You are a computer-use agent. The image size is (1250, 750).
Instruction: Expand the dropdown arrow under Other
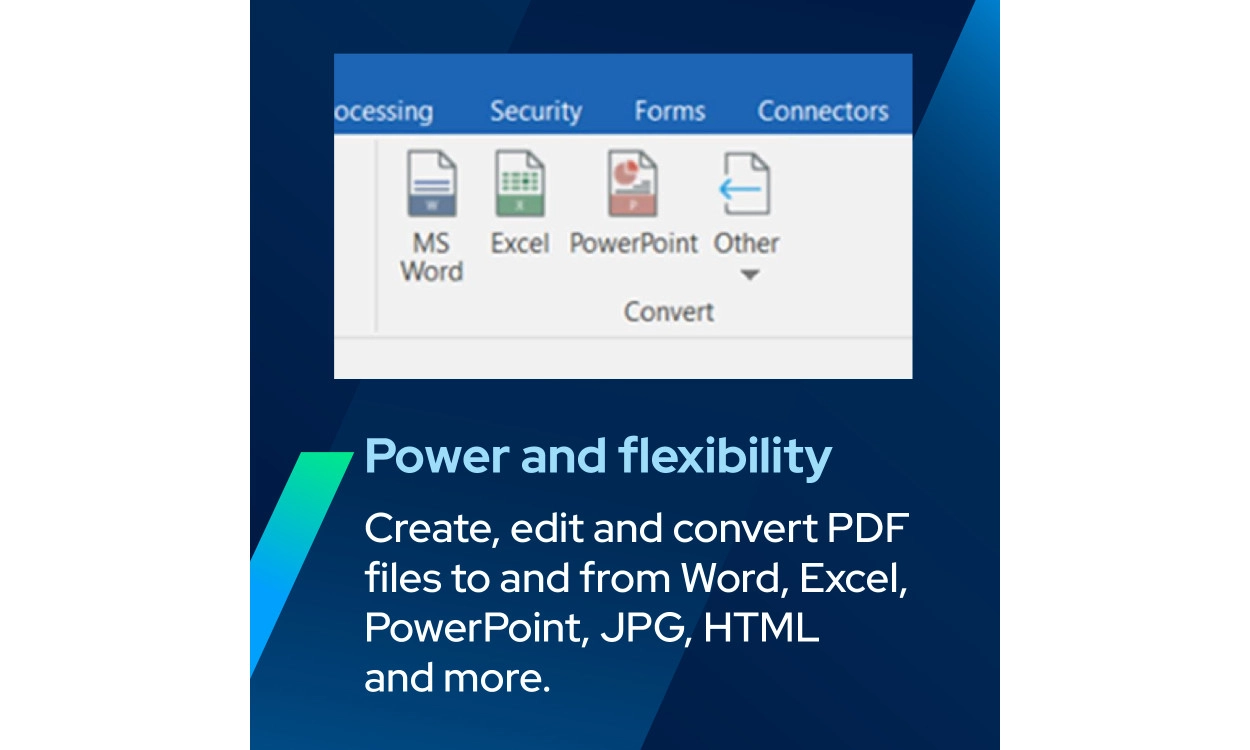pos(749,275)
